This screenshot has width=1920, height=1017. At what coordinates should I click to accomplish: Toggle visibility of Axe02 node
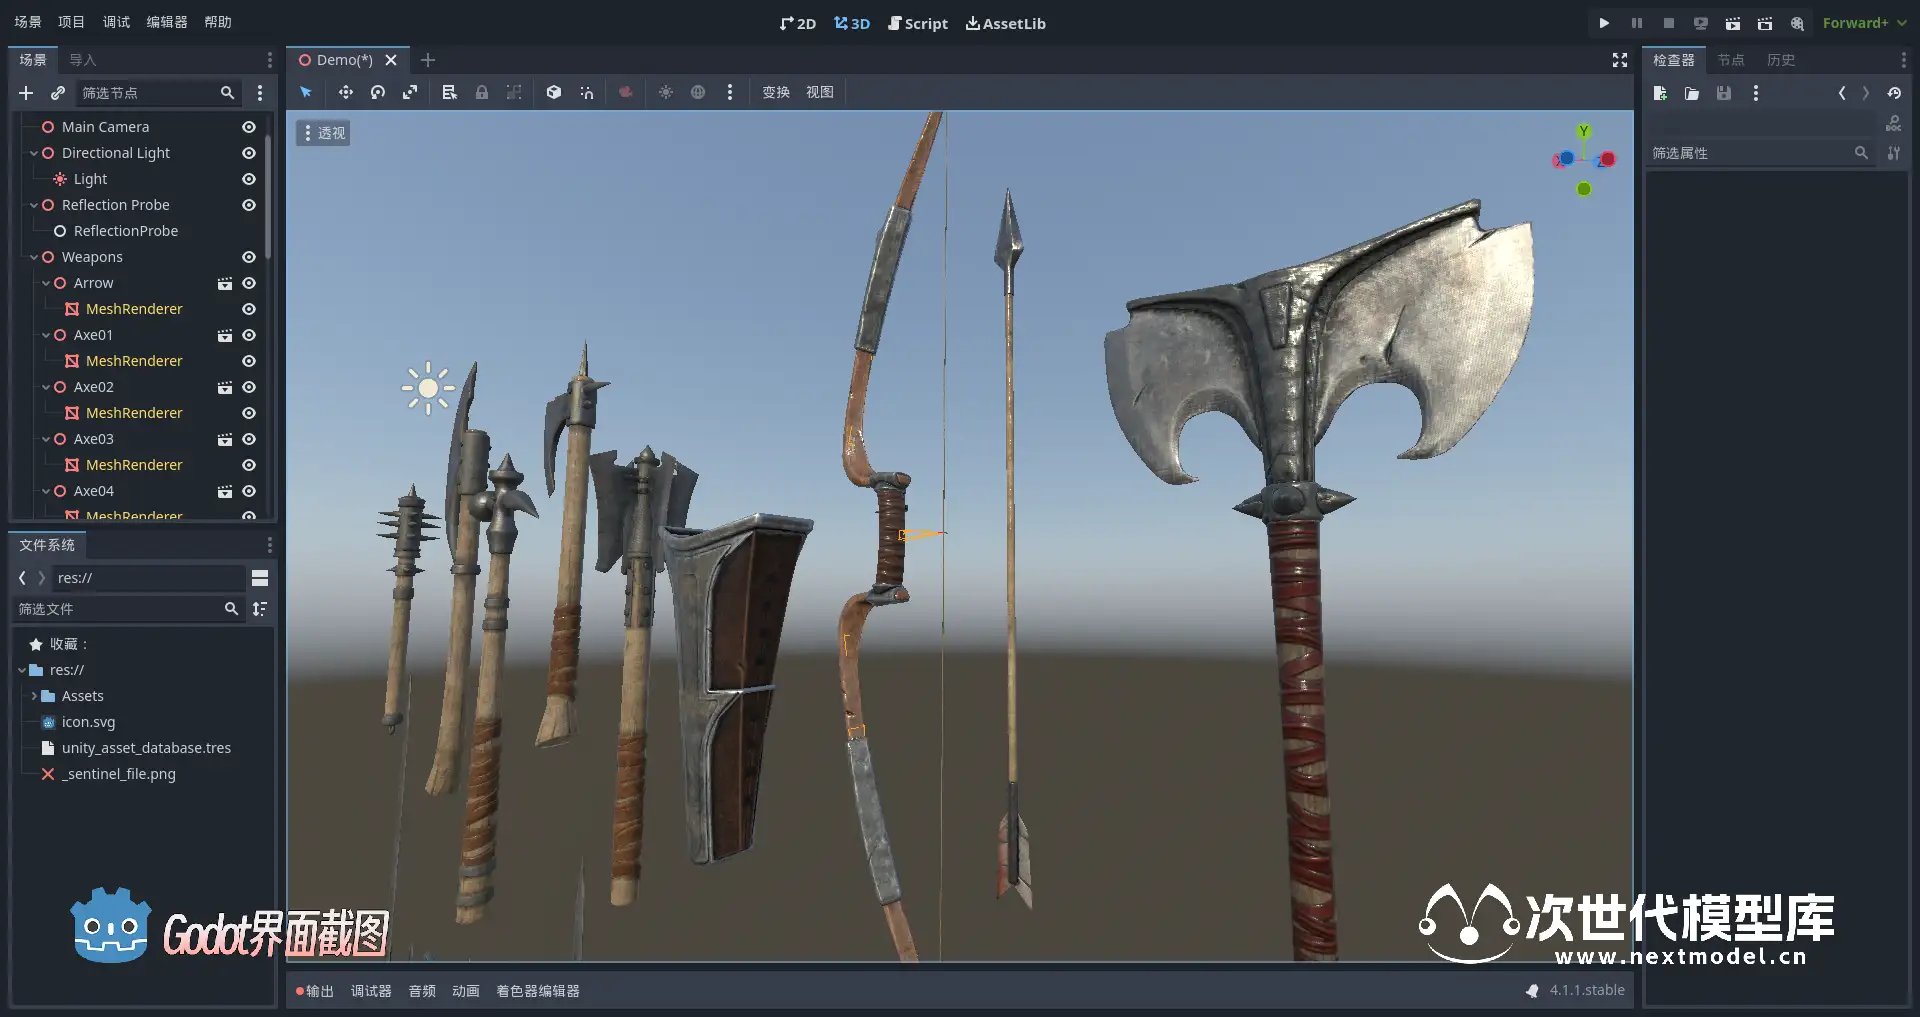click(249, 387)
